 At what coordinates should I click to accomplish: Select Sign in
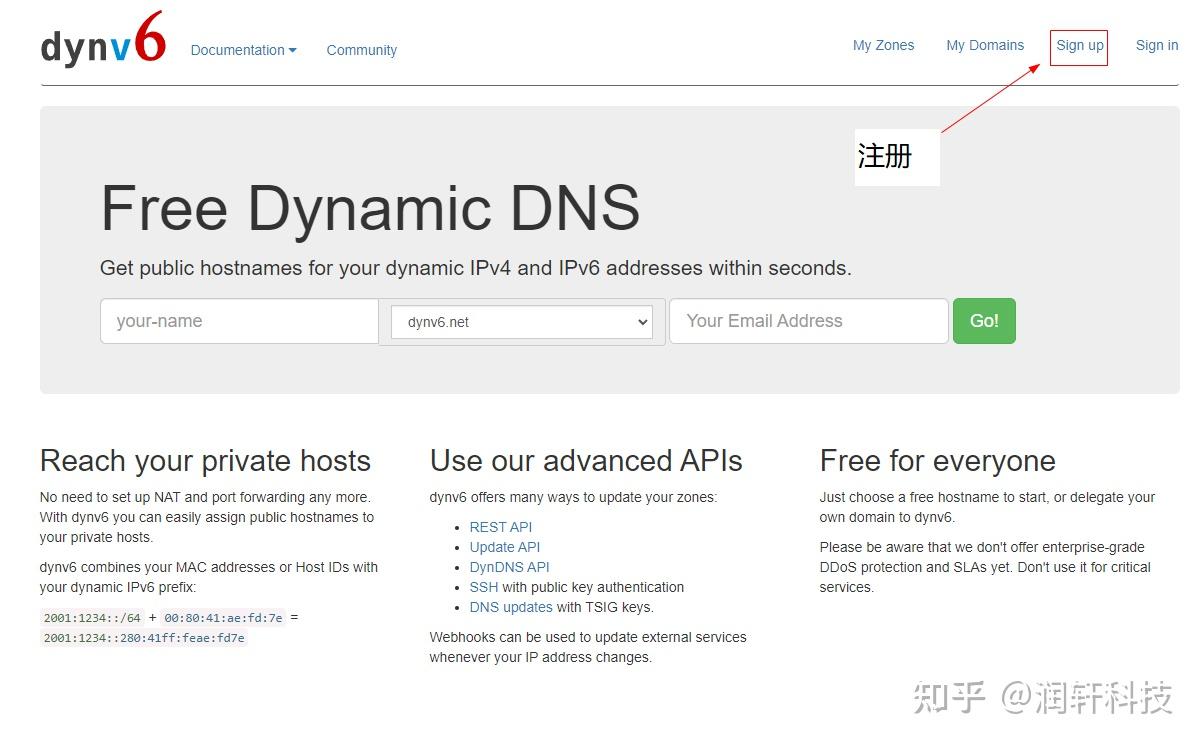point(1156,45)
